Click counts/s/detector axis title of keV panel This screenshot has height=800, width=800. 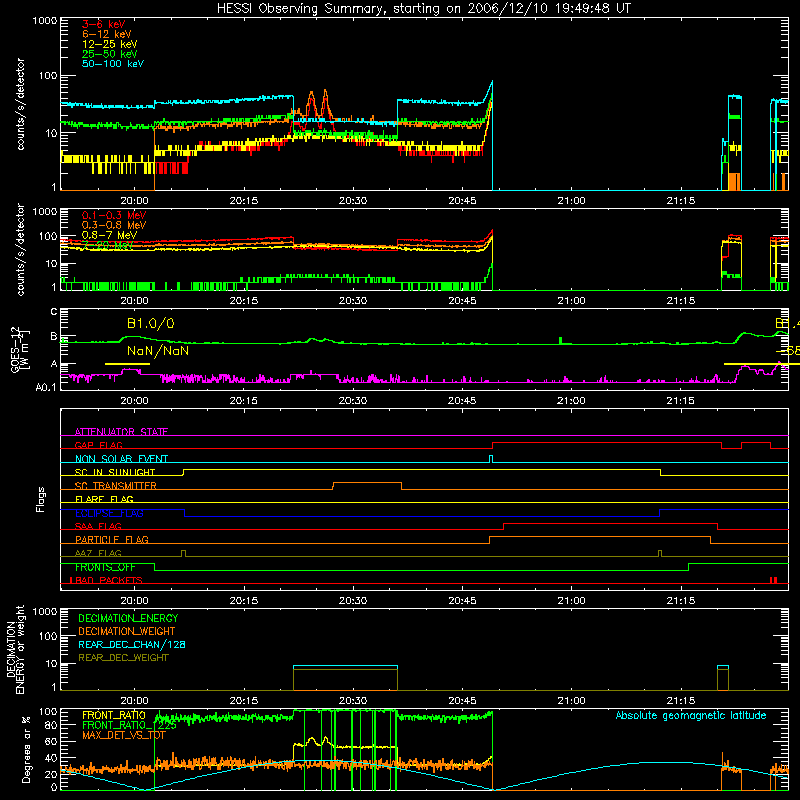click(20, 104)
